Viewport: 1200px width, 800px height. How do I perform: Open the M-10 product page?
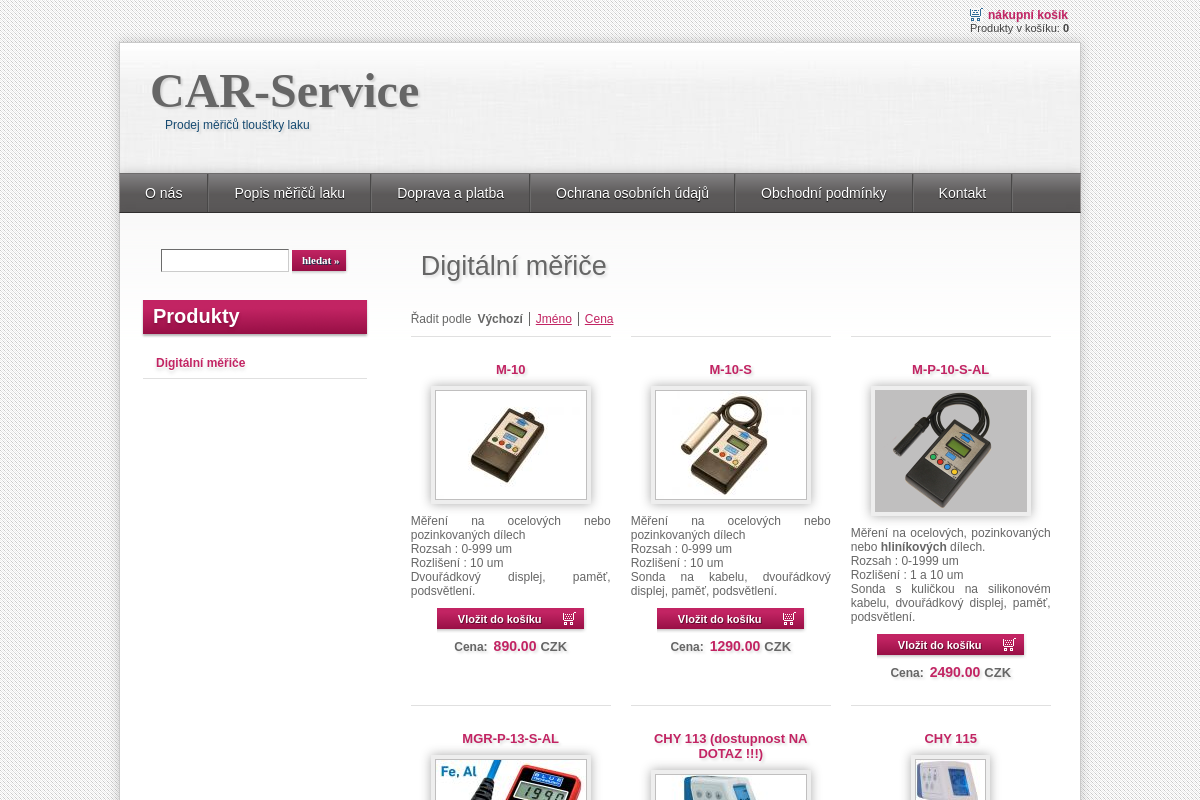510,369
